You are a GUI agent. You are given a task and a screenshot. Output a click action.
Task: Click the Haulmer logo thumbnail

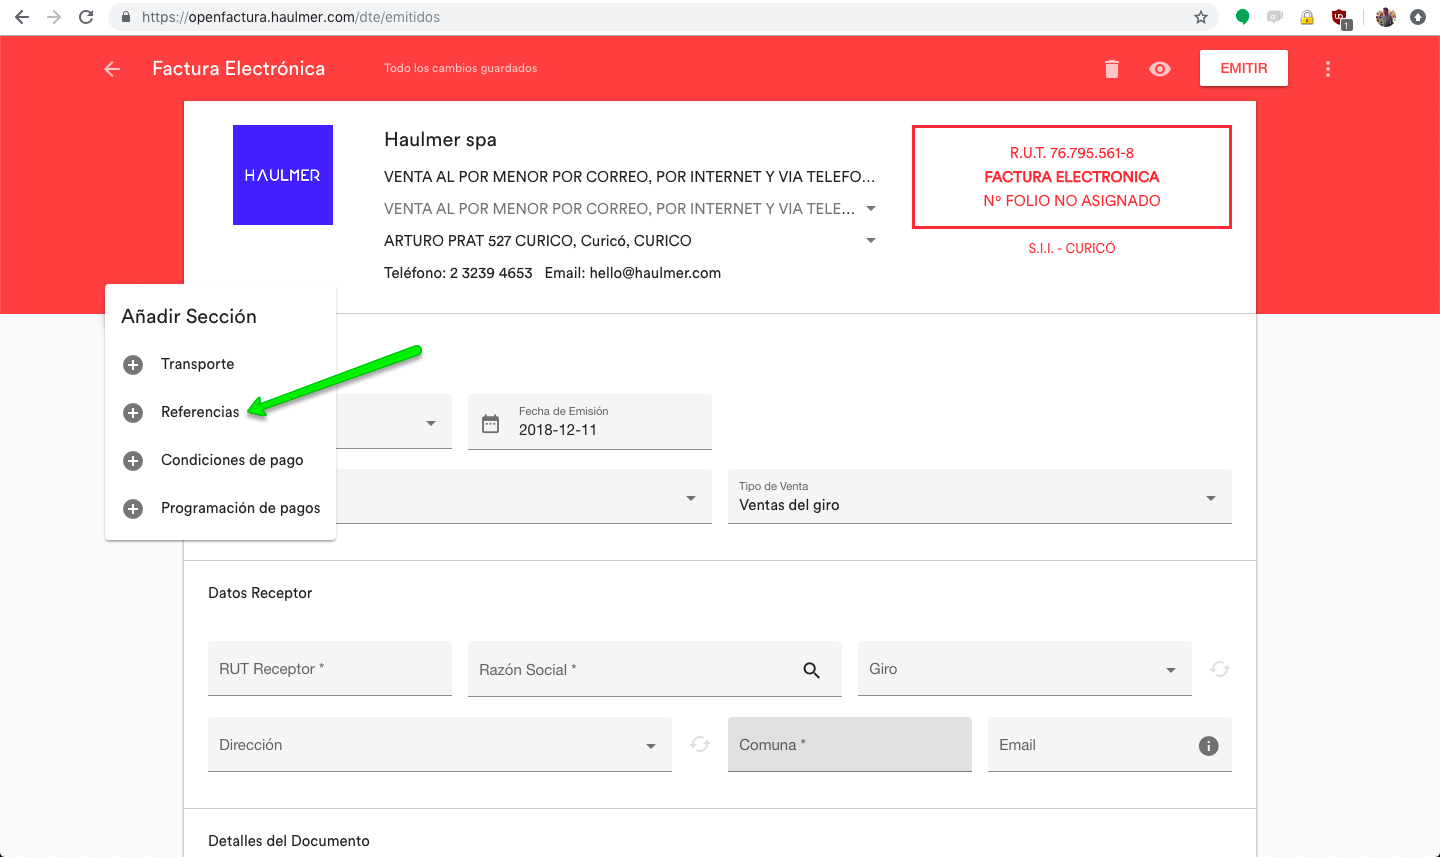(283, 175)
